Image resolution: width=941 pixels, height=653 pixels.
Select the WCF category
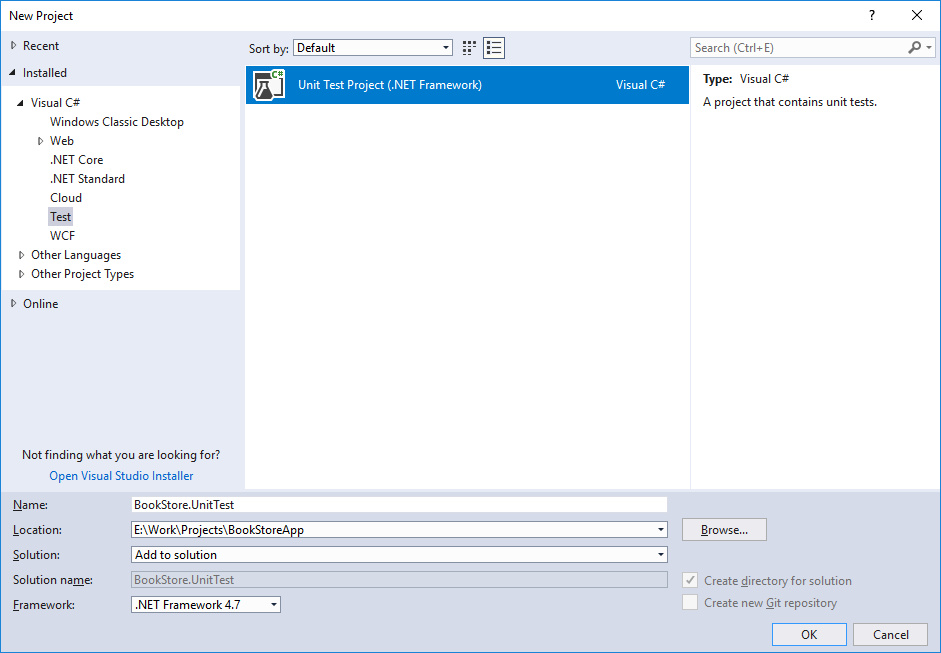point(62,236)
